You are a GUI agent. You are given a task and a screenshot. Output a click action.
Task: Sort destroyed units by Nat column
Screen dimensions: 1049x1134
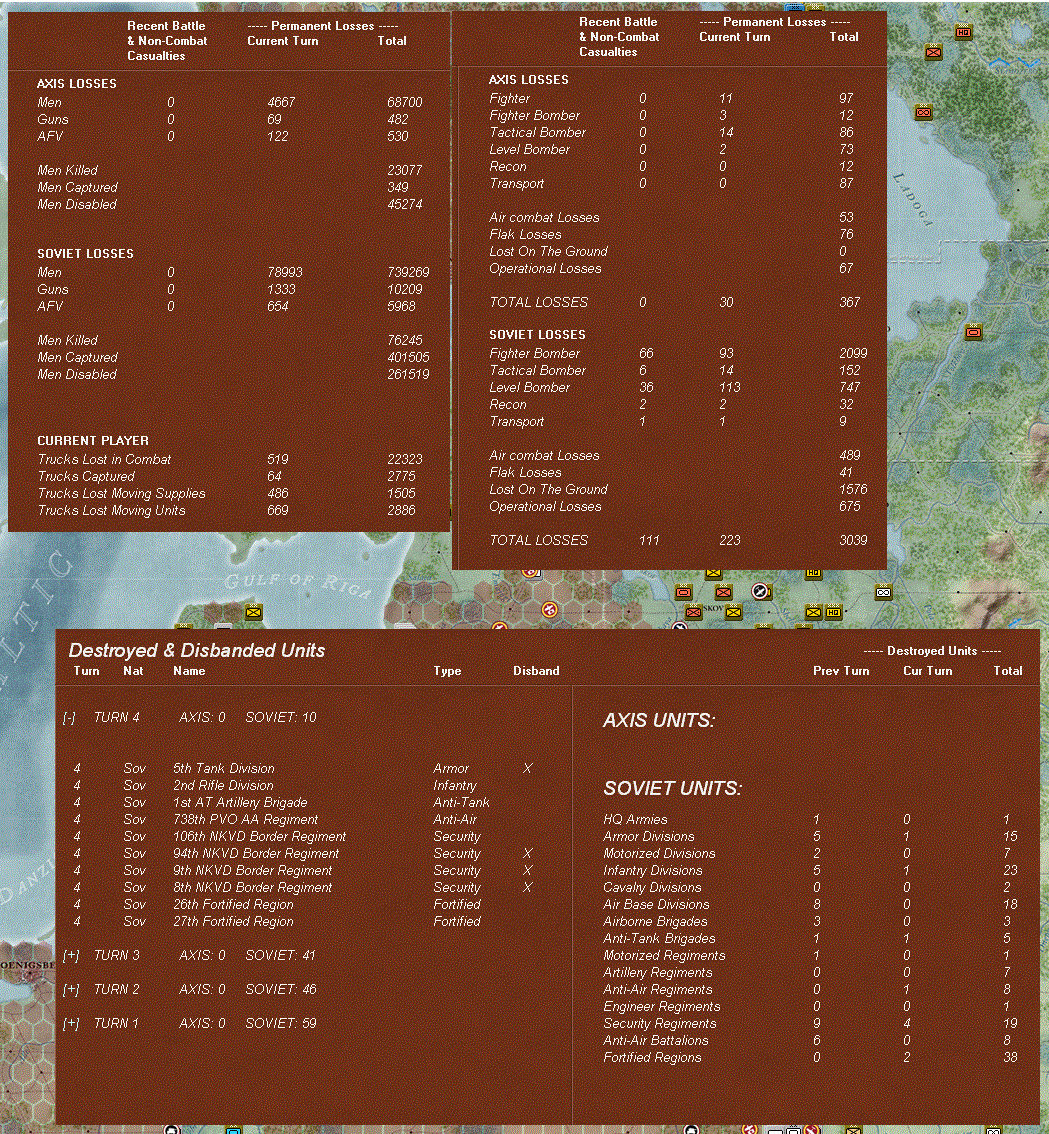[133, 671]
